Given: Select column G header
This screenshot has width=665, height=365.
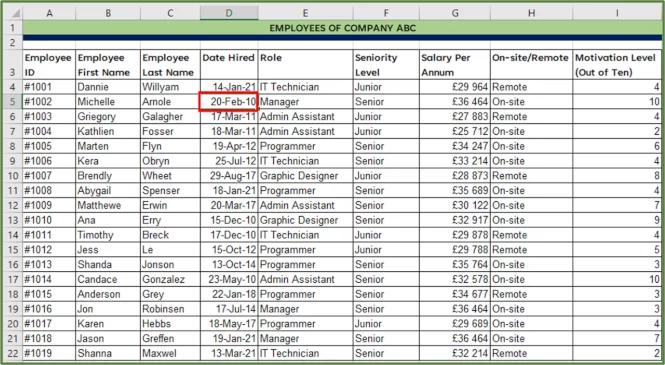Looking at the screenshot, I should click(455, 14).
